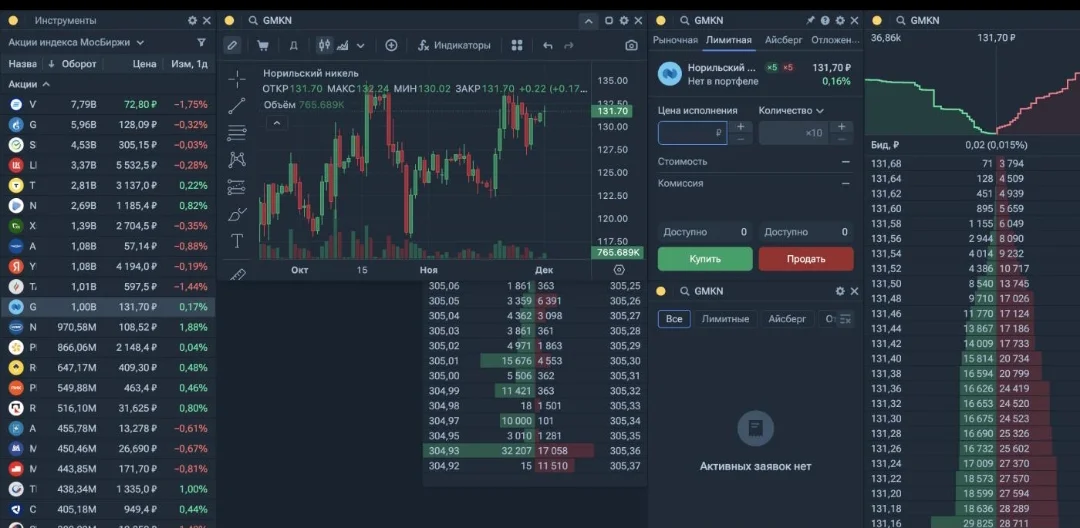Viewport: 1080px width, 528px height.
Task: Select the red ×5 leverage badge
Action: point(788,67)
